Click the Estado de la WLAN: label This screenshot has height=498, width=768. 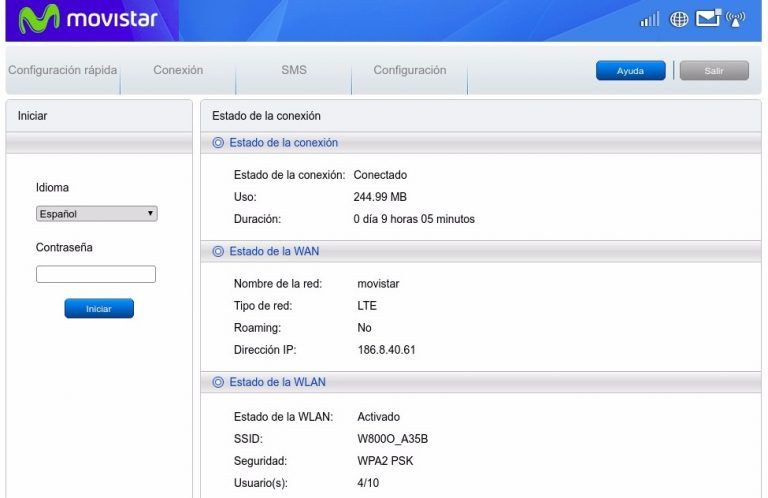(x=283, y=417)
